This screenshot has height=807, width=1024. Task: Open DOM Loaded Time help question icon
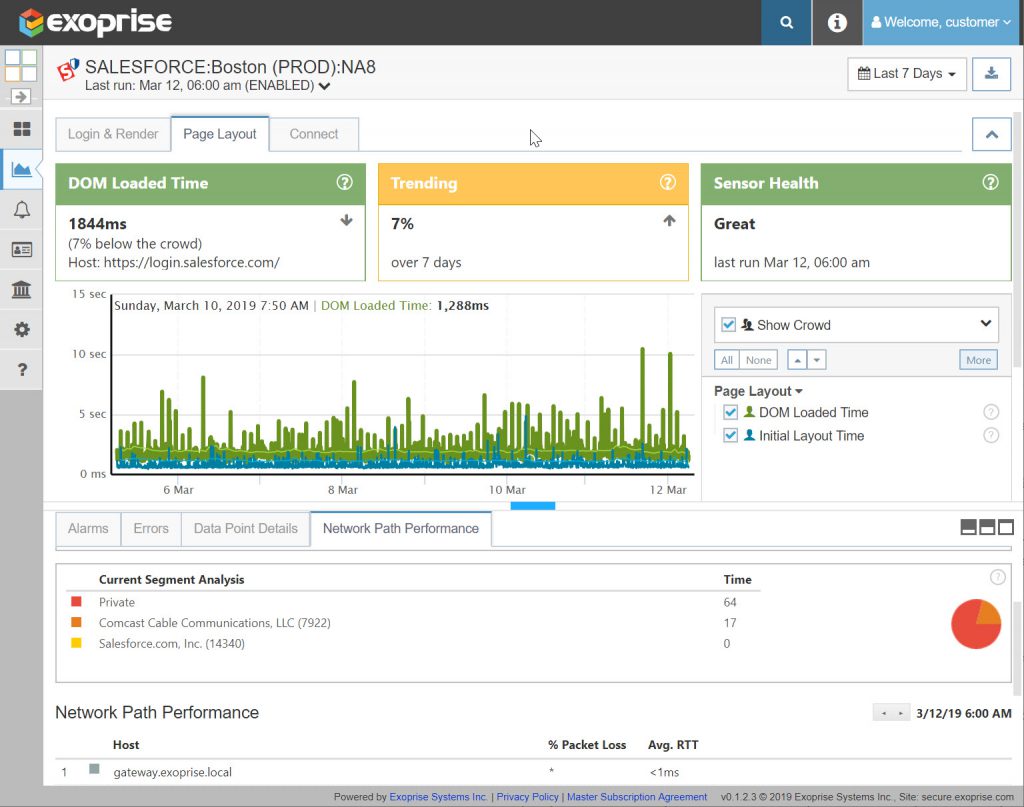click(x=344, y=183)
